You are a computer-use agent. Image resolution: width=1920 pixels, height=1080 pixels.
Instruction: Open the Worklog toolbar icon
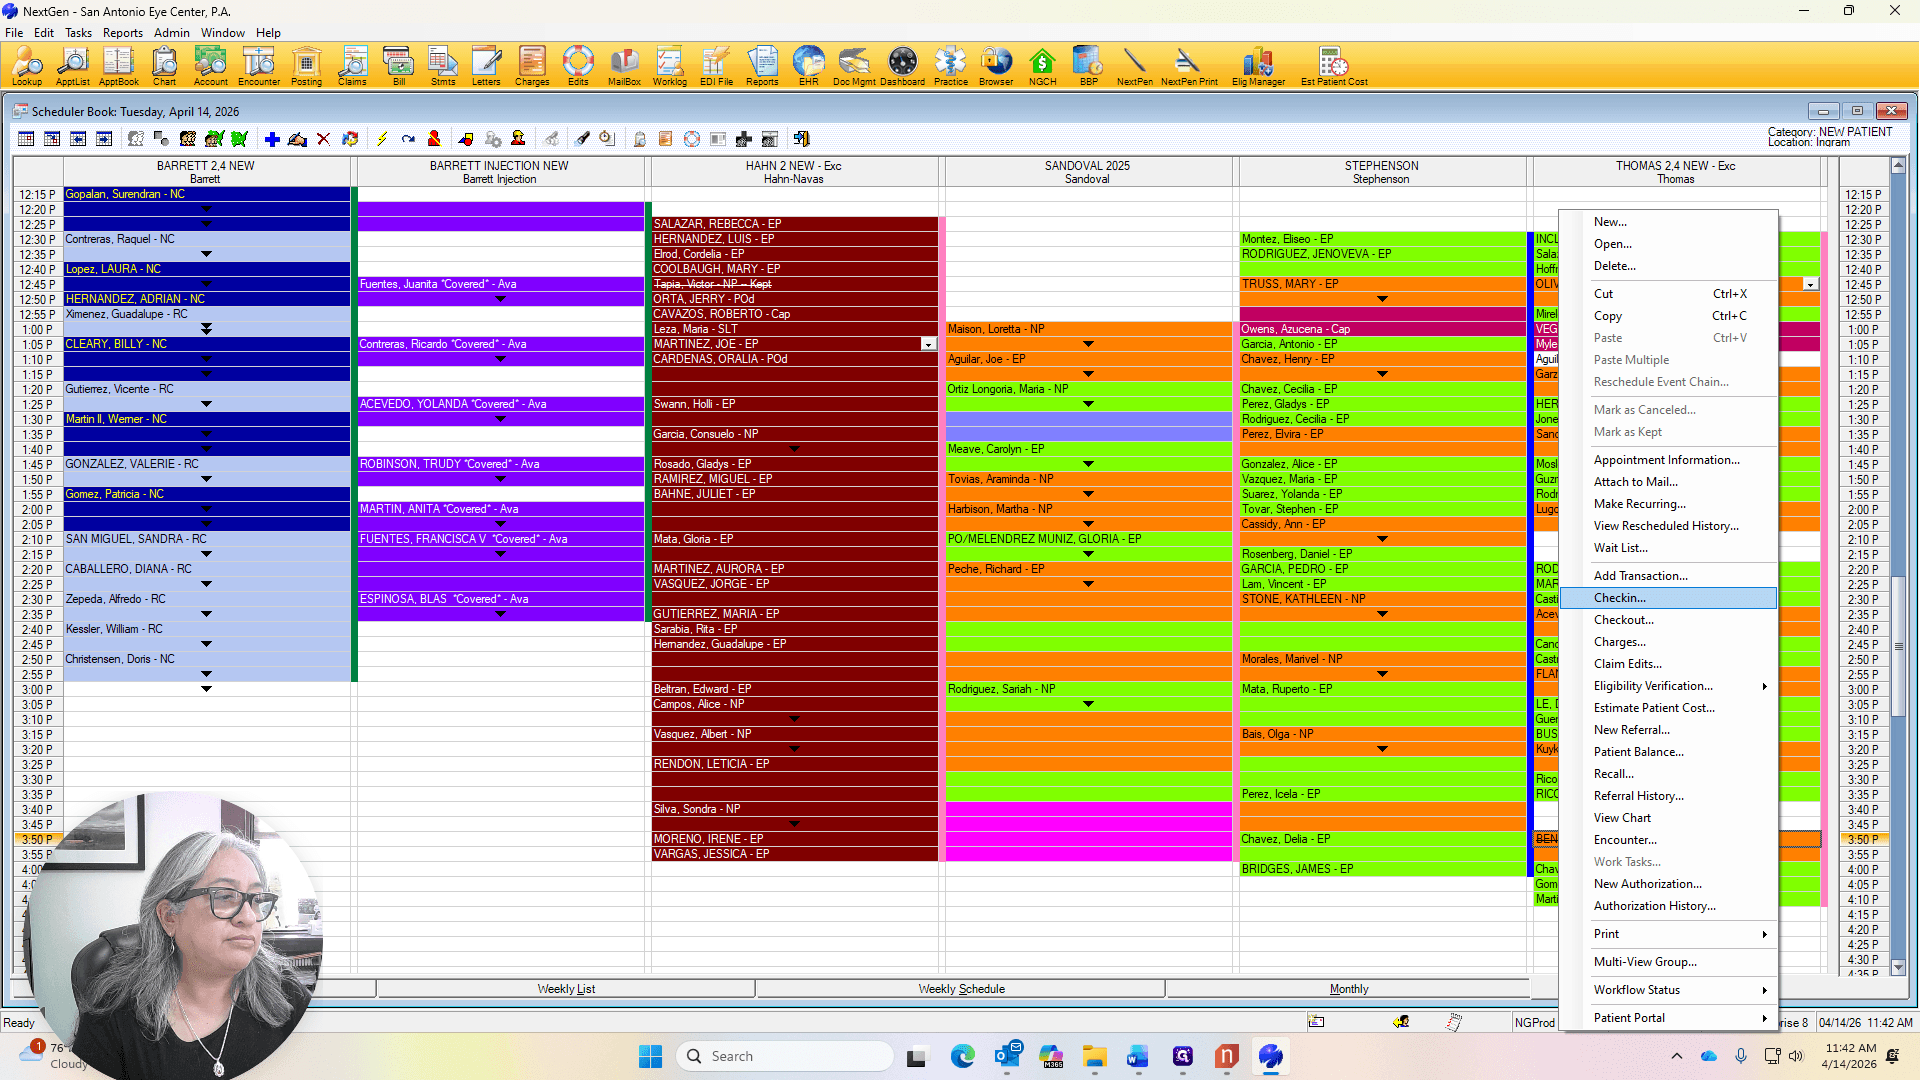pos(670,66)
